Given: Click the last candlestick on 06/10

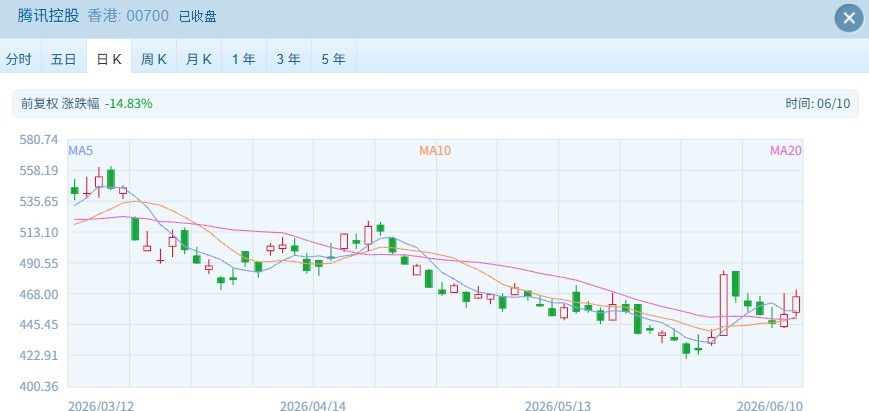Looking at the screenshot, I should click(x=796, y=304).
